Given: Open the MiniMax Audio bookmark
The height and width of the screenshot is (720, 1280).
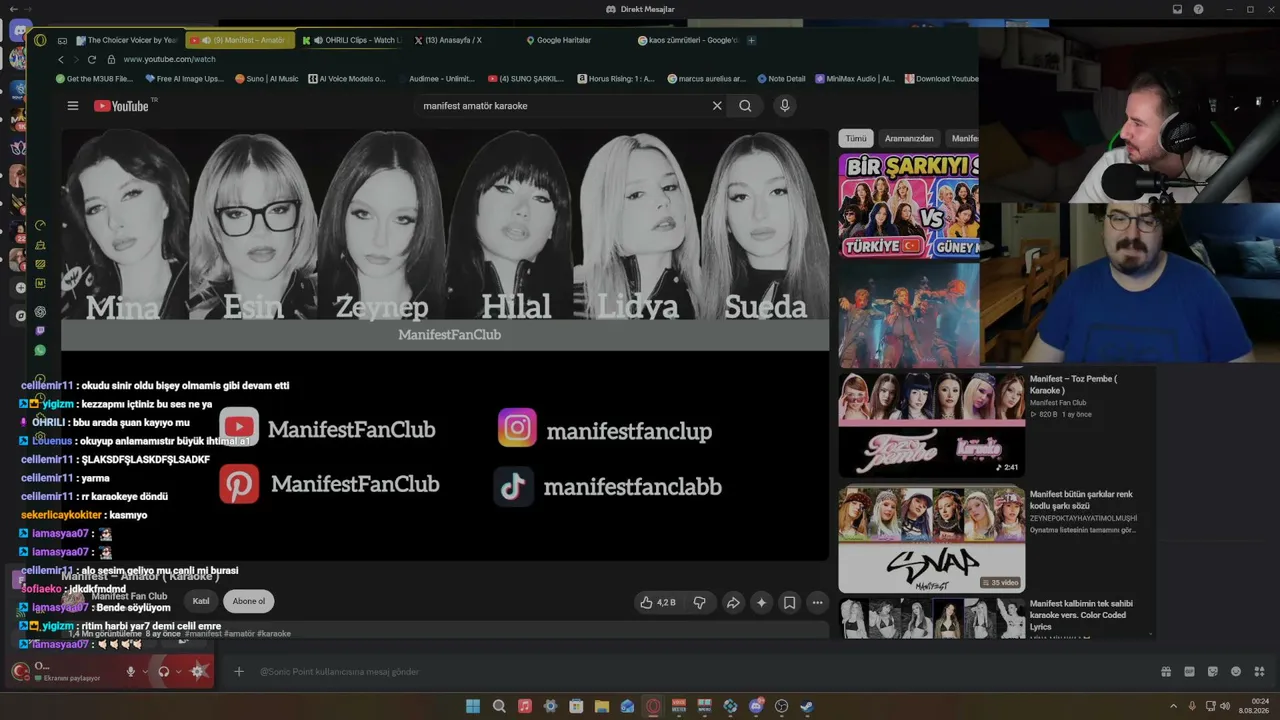Looking at the screenshot, I should tap(855, 79).
